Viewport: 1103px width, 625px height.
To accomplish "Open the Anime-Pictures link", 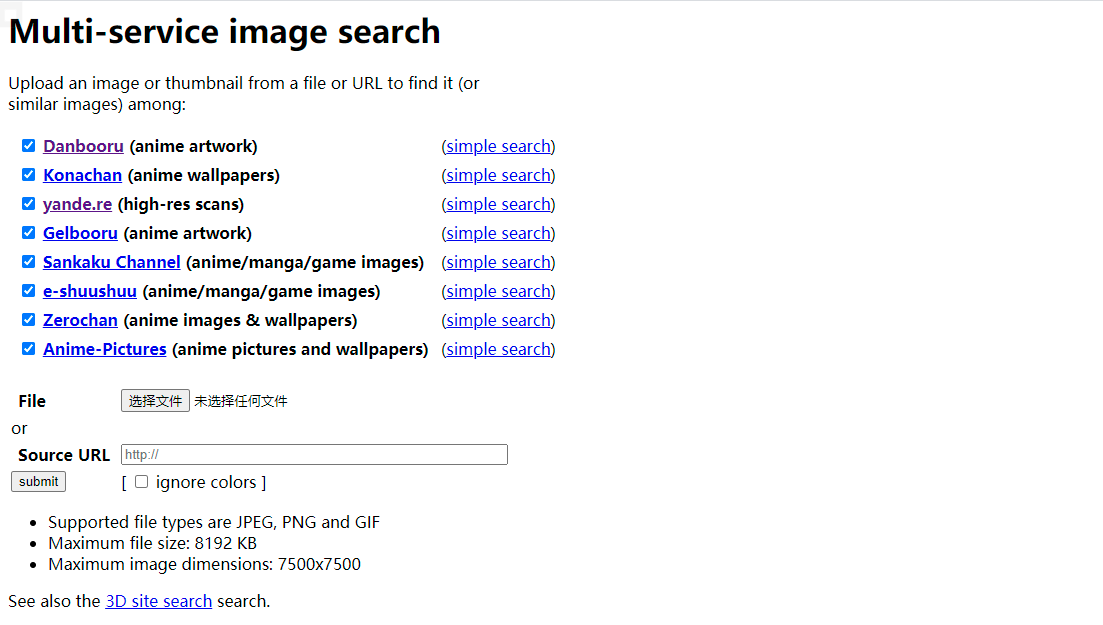I will 105,349.
